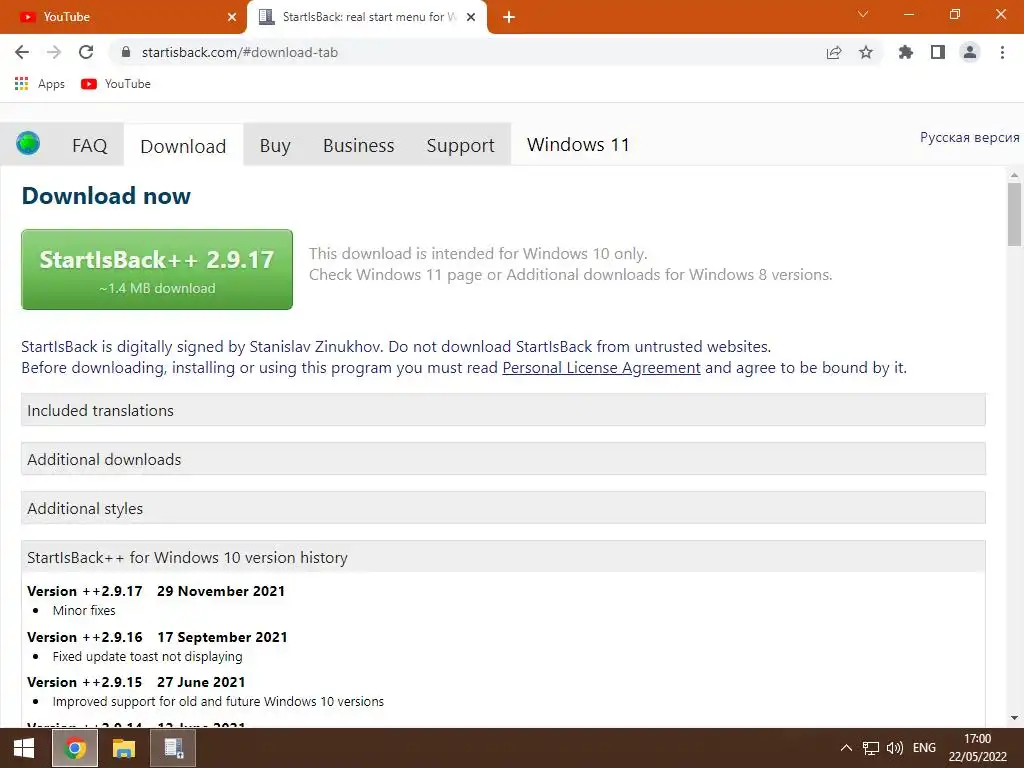Switch to Русская версия

969,137
